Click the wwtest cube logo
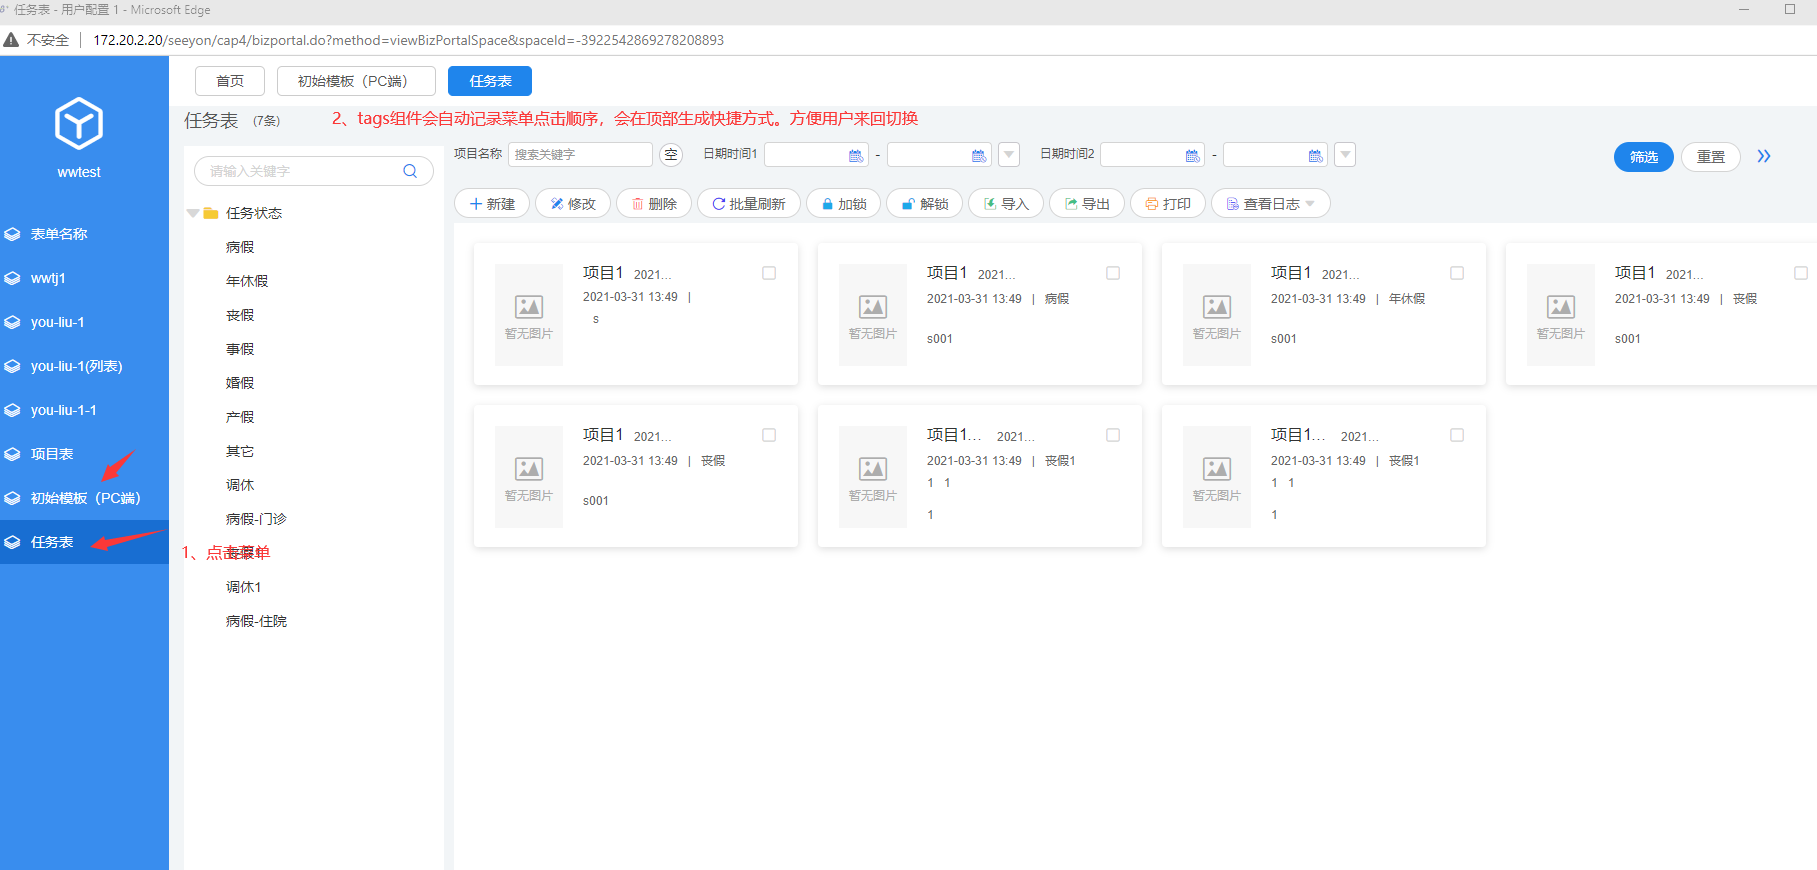The image size is (1817, 870). click(x=79, y=124)
